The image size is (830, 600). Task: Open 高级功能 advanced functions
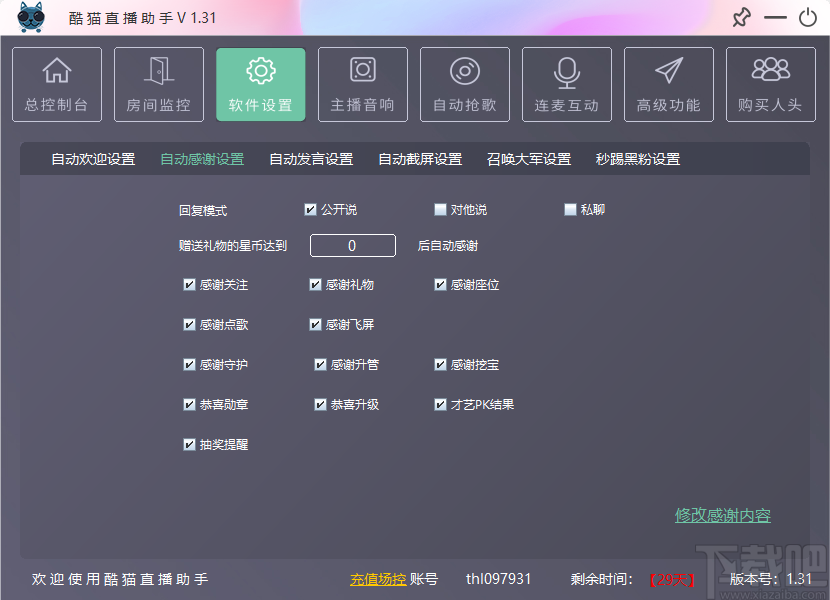[x=668, y=84]
